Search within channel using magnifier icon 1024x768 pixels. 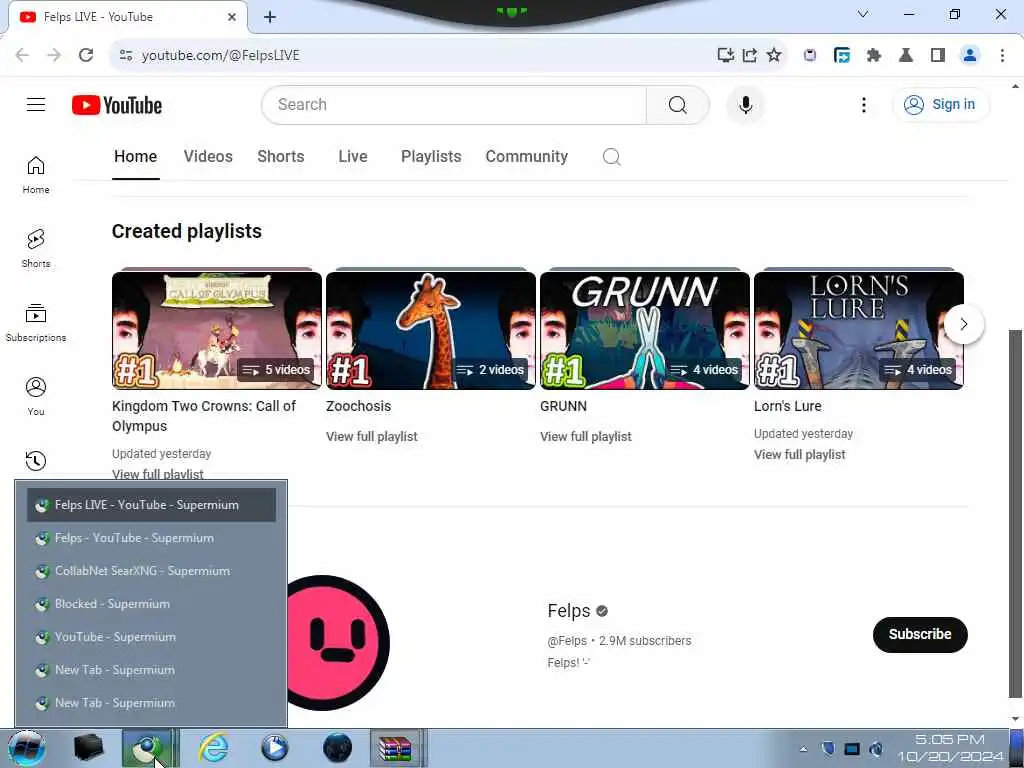point(611,157)
